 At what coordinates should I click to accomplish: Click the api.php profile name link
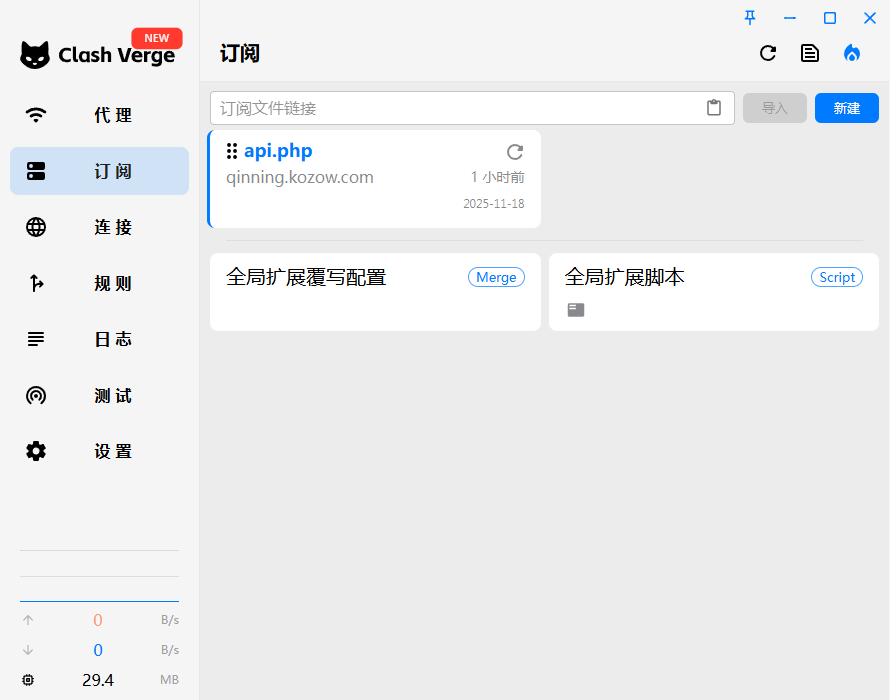[278, 151]
